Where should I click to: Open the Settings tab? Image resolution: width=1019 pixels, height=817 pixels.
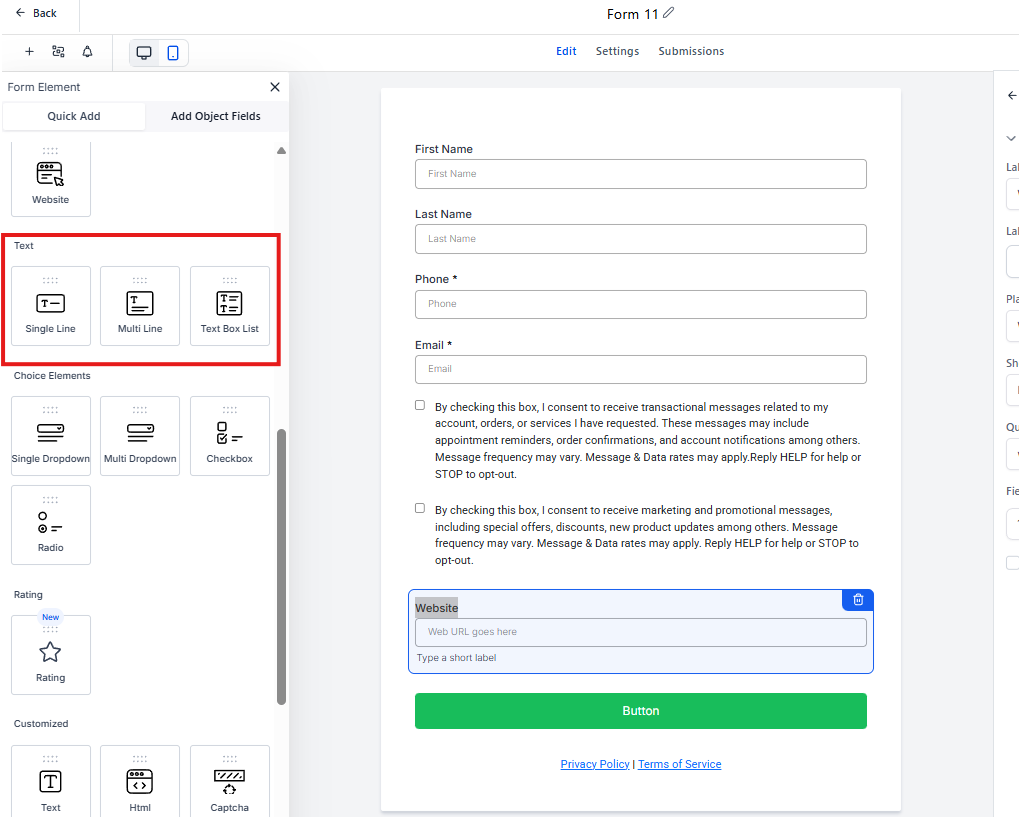pyautogui.click(x=617, y=51)
